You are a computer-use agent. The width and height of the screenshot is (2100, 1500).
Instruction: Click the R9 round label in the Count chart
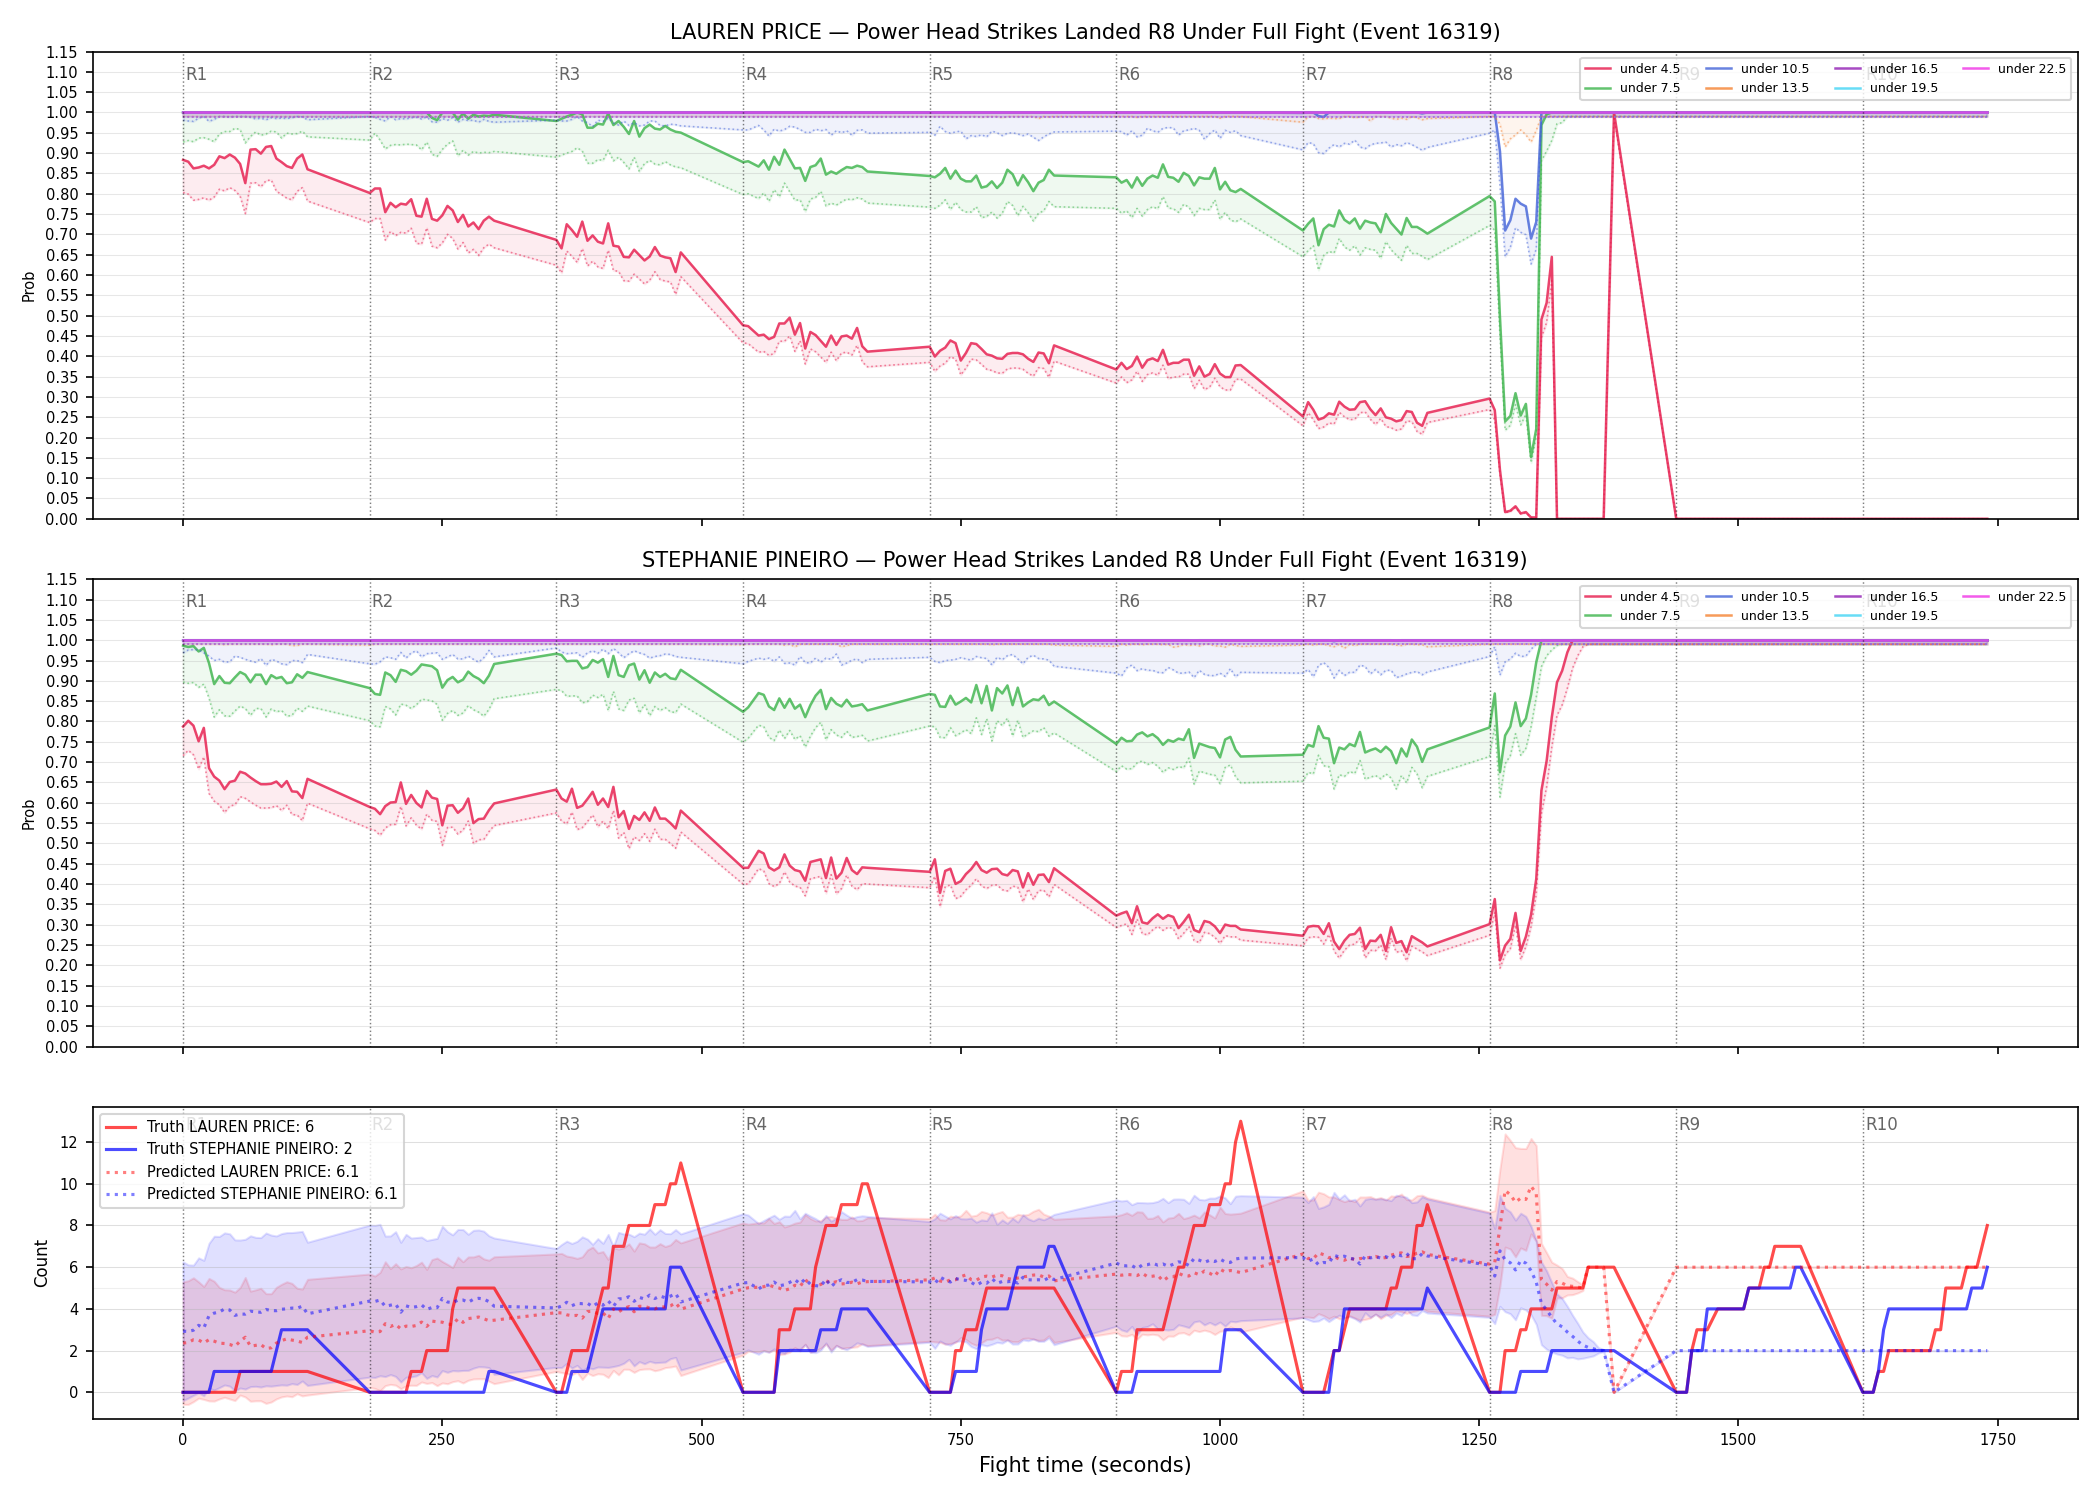pyautogui.click(x=1689, y=1124)
